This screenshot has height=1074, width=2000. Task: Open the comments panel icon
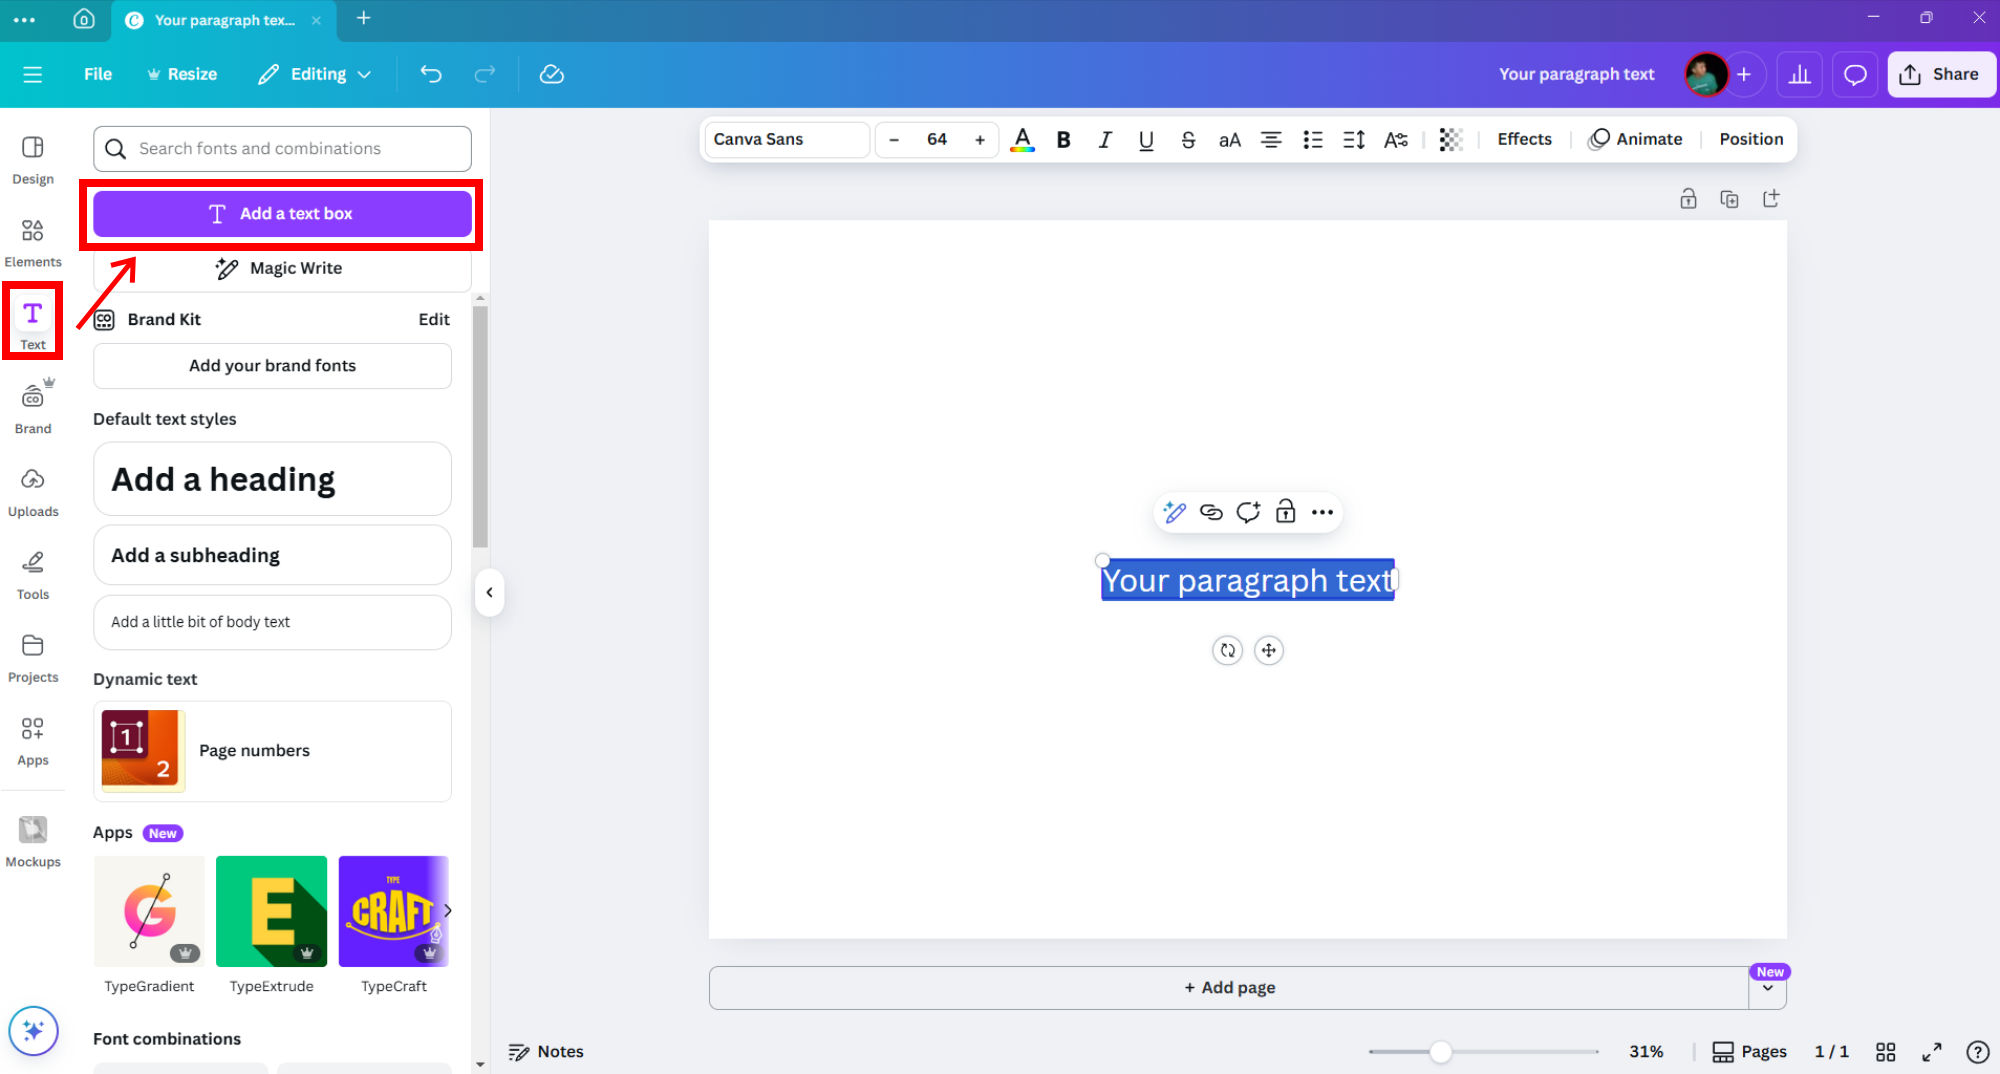click(1855, 74)
